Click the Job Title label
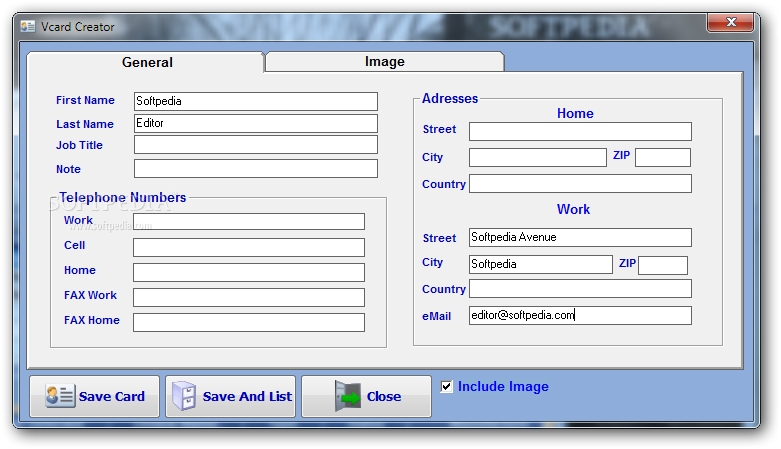The width and height of the screenshot is (781, 449). click(x=79, y=145)
